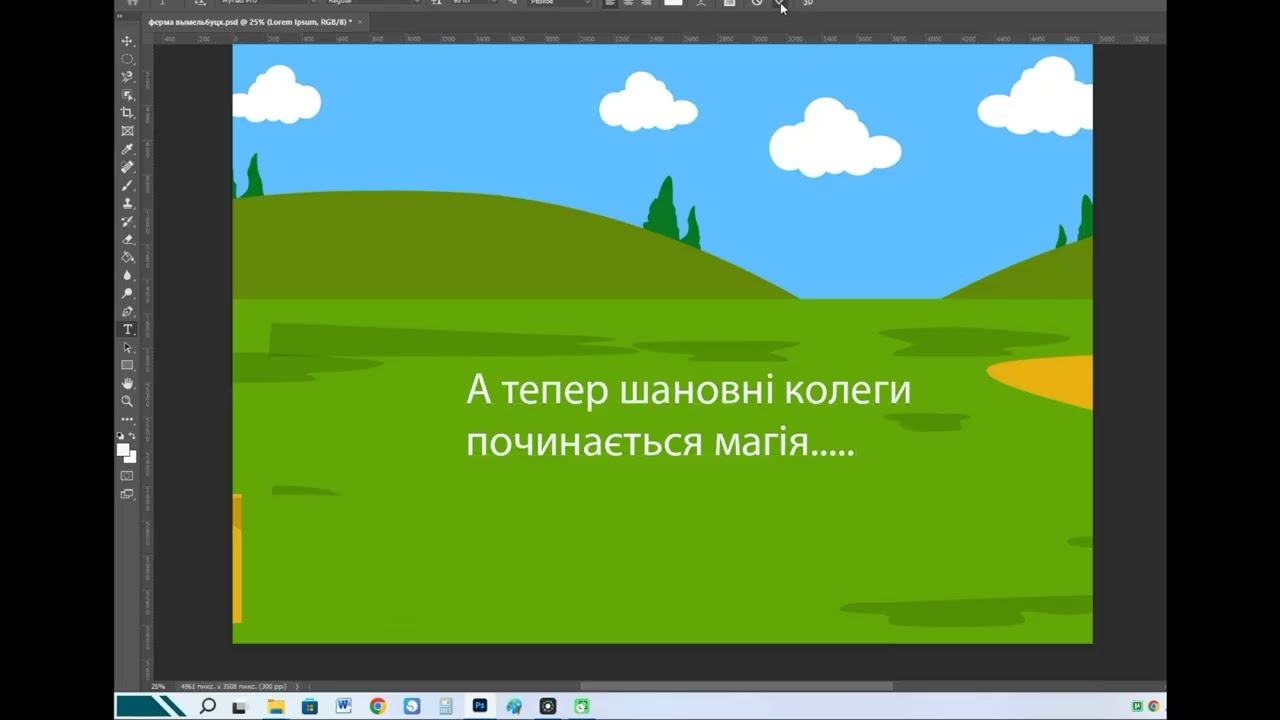Viewport: 1280px width, 720px height.
Task: Select the Dodge tool
Action: coord(127,293)
